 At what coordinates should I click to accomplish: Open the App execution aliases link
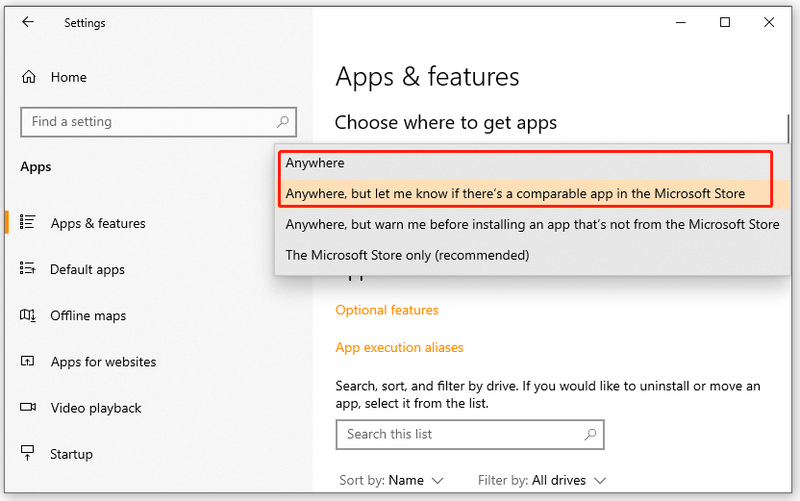(399, 347)
